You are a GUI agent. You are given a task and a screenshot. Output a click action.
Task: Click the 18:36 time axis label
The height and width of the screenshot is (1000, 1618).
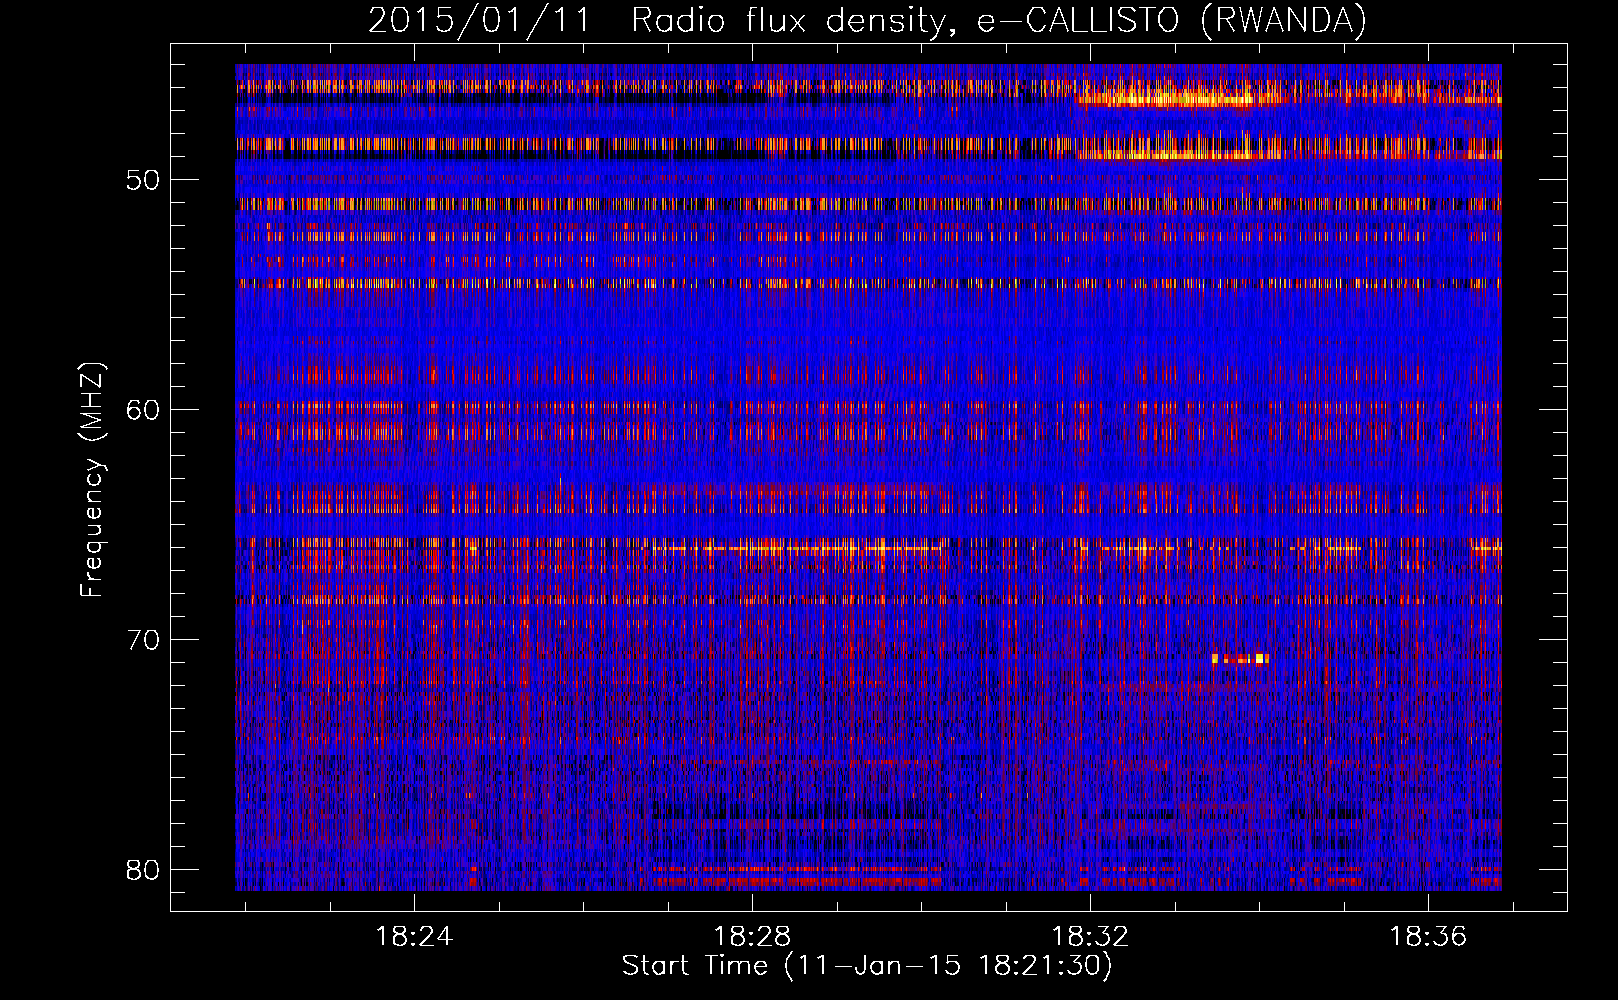pos(1428,937)
